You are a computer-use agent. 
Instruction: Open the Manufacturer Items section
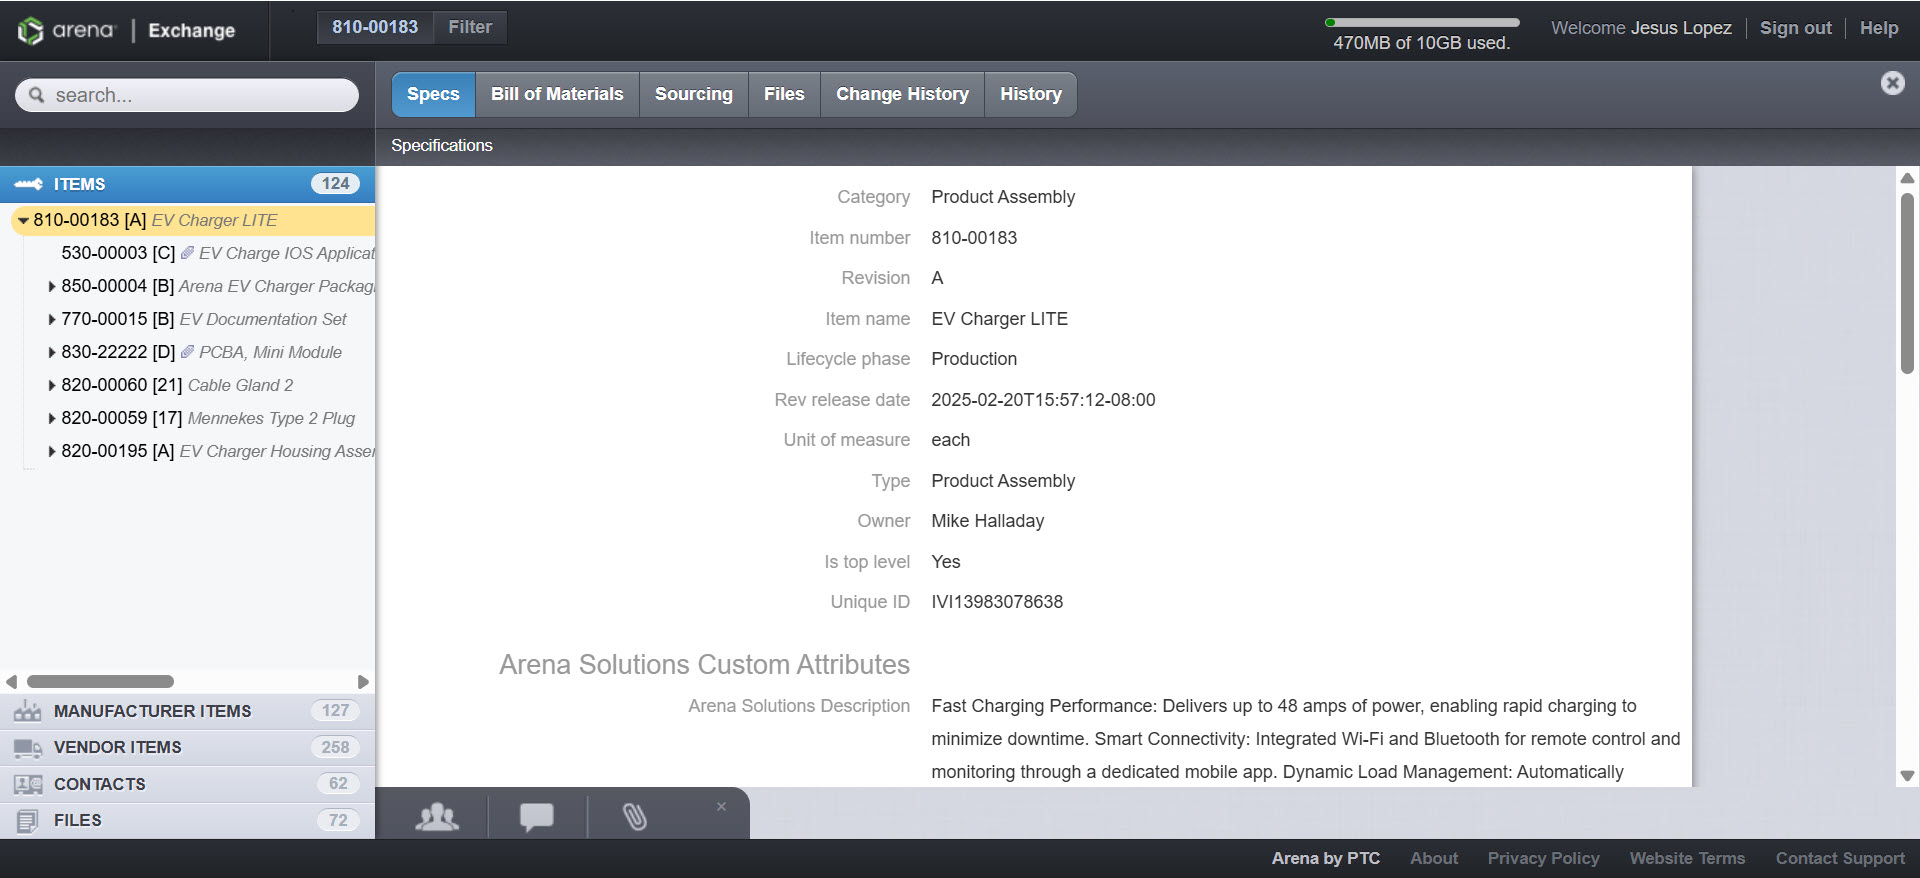(x=187, y=711)
